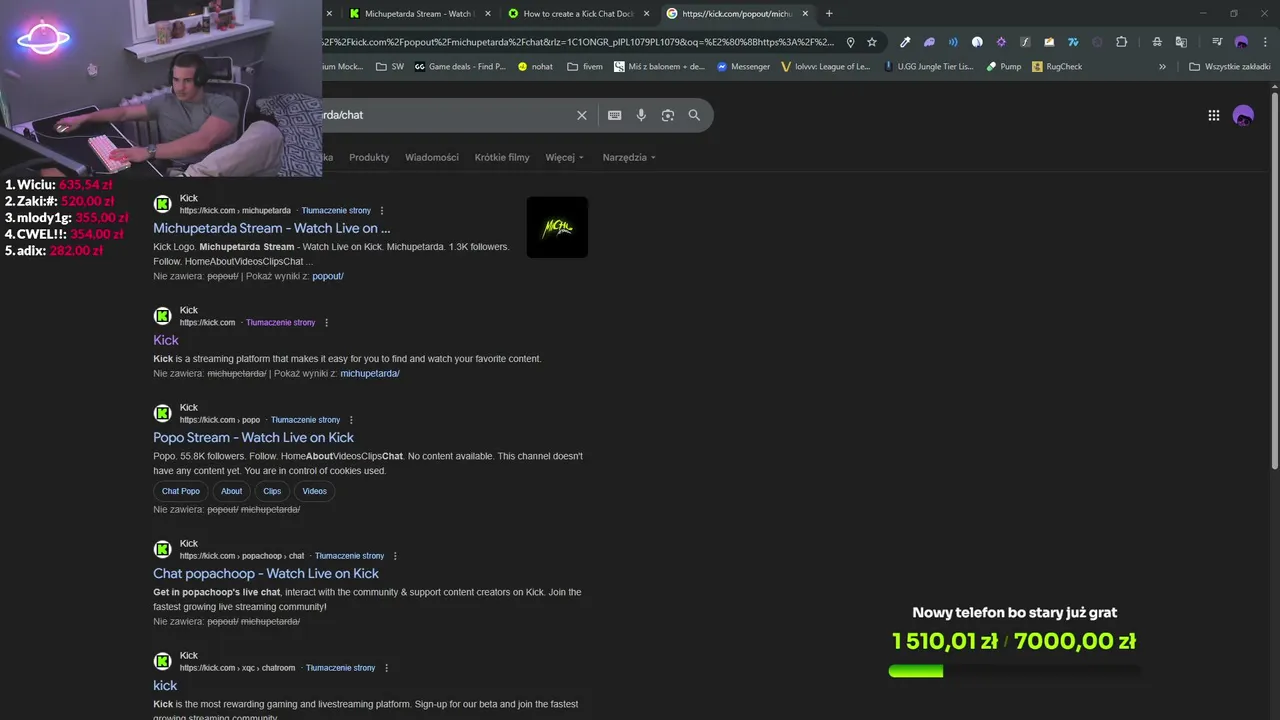Viewport: 1280px width, 720px height.
Task: Open more options for Michupetarda Stream result
Action: click(382, 211)
